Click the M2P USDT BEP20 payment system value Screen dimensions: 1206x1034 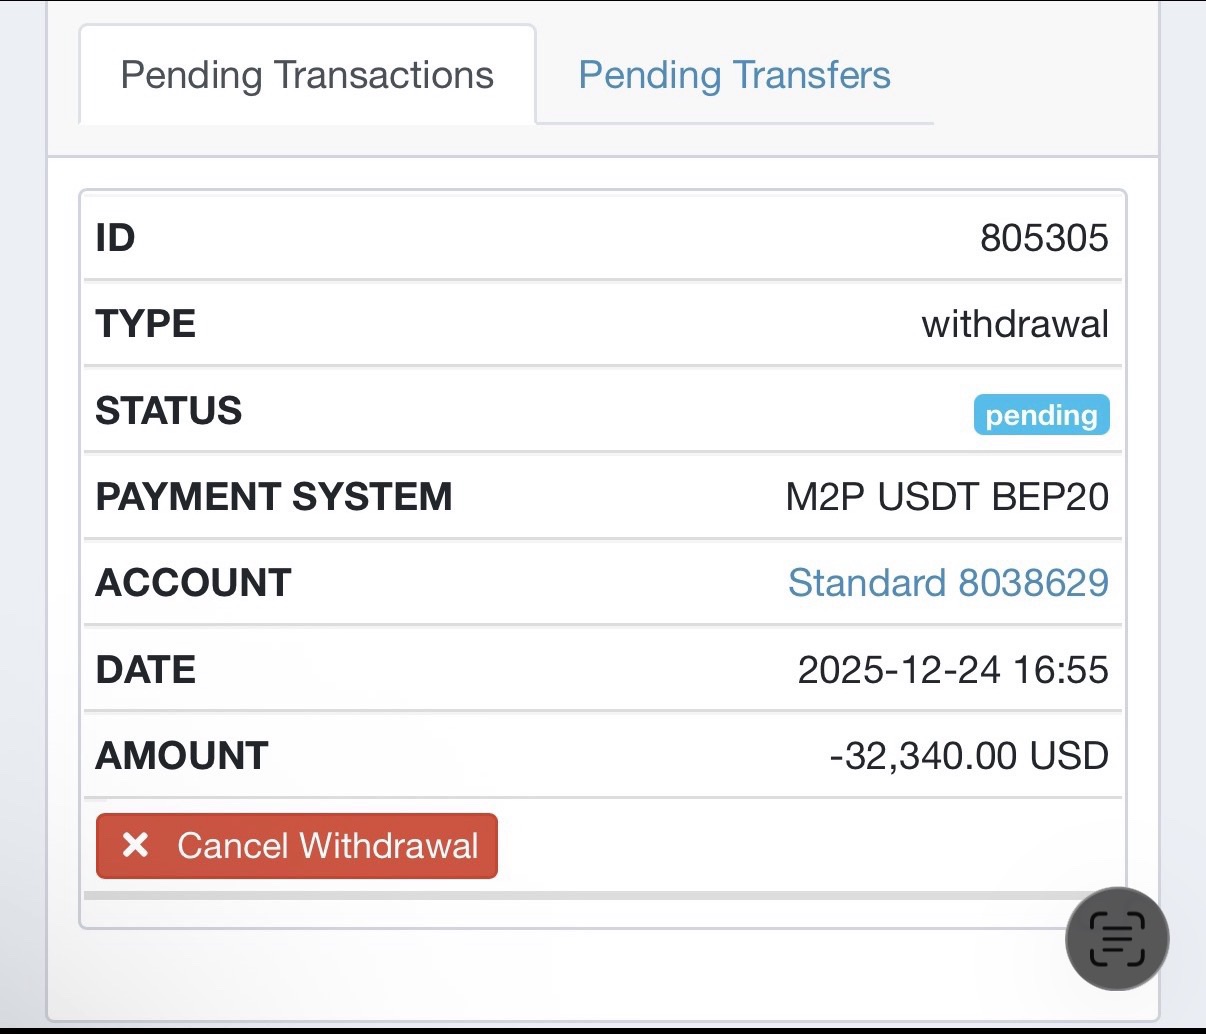pos(947,497)
